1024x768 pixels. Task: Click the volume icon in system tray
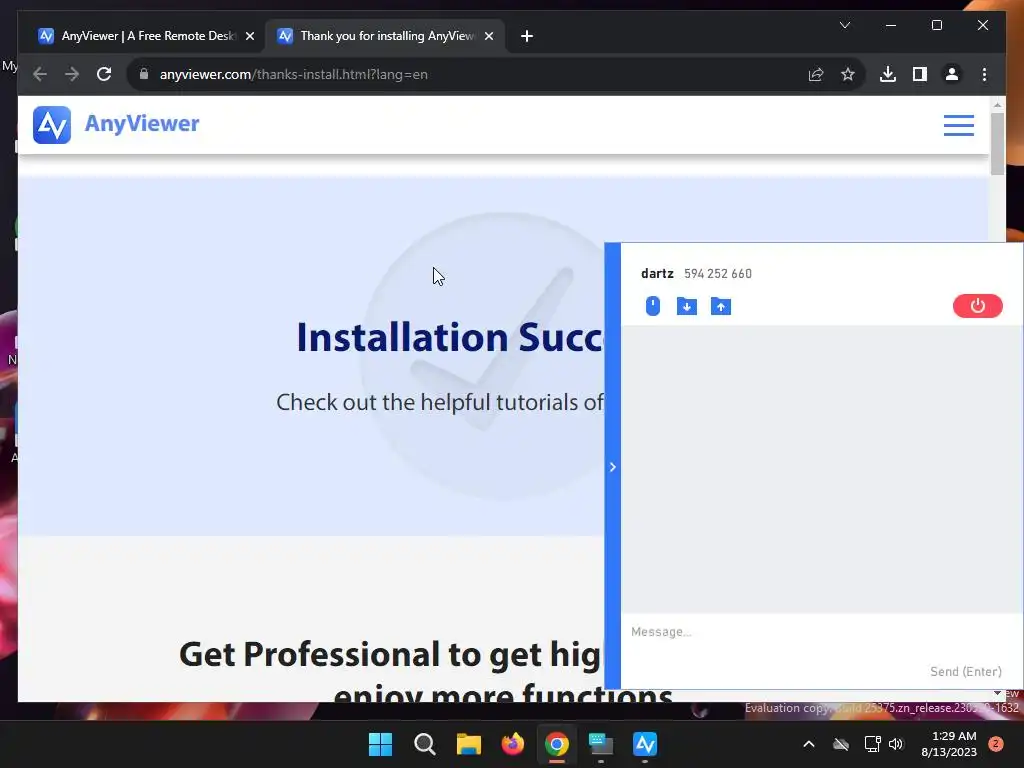[x=896, y=744]
